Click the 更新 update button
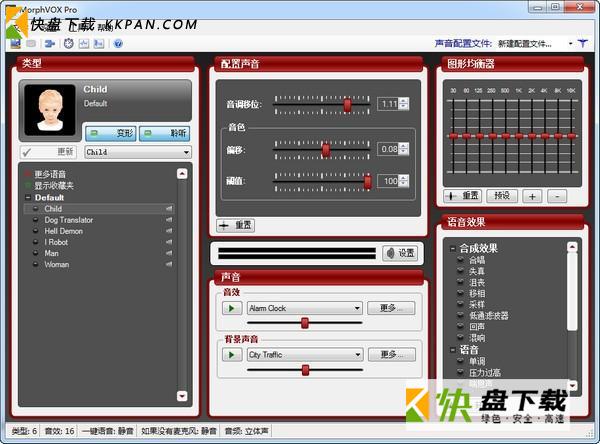 (x=48, y=152)
